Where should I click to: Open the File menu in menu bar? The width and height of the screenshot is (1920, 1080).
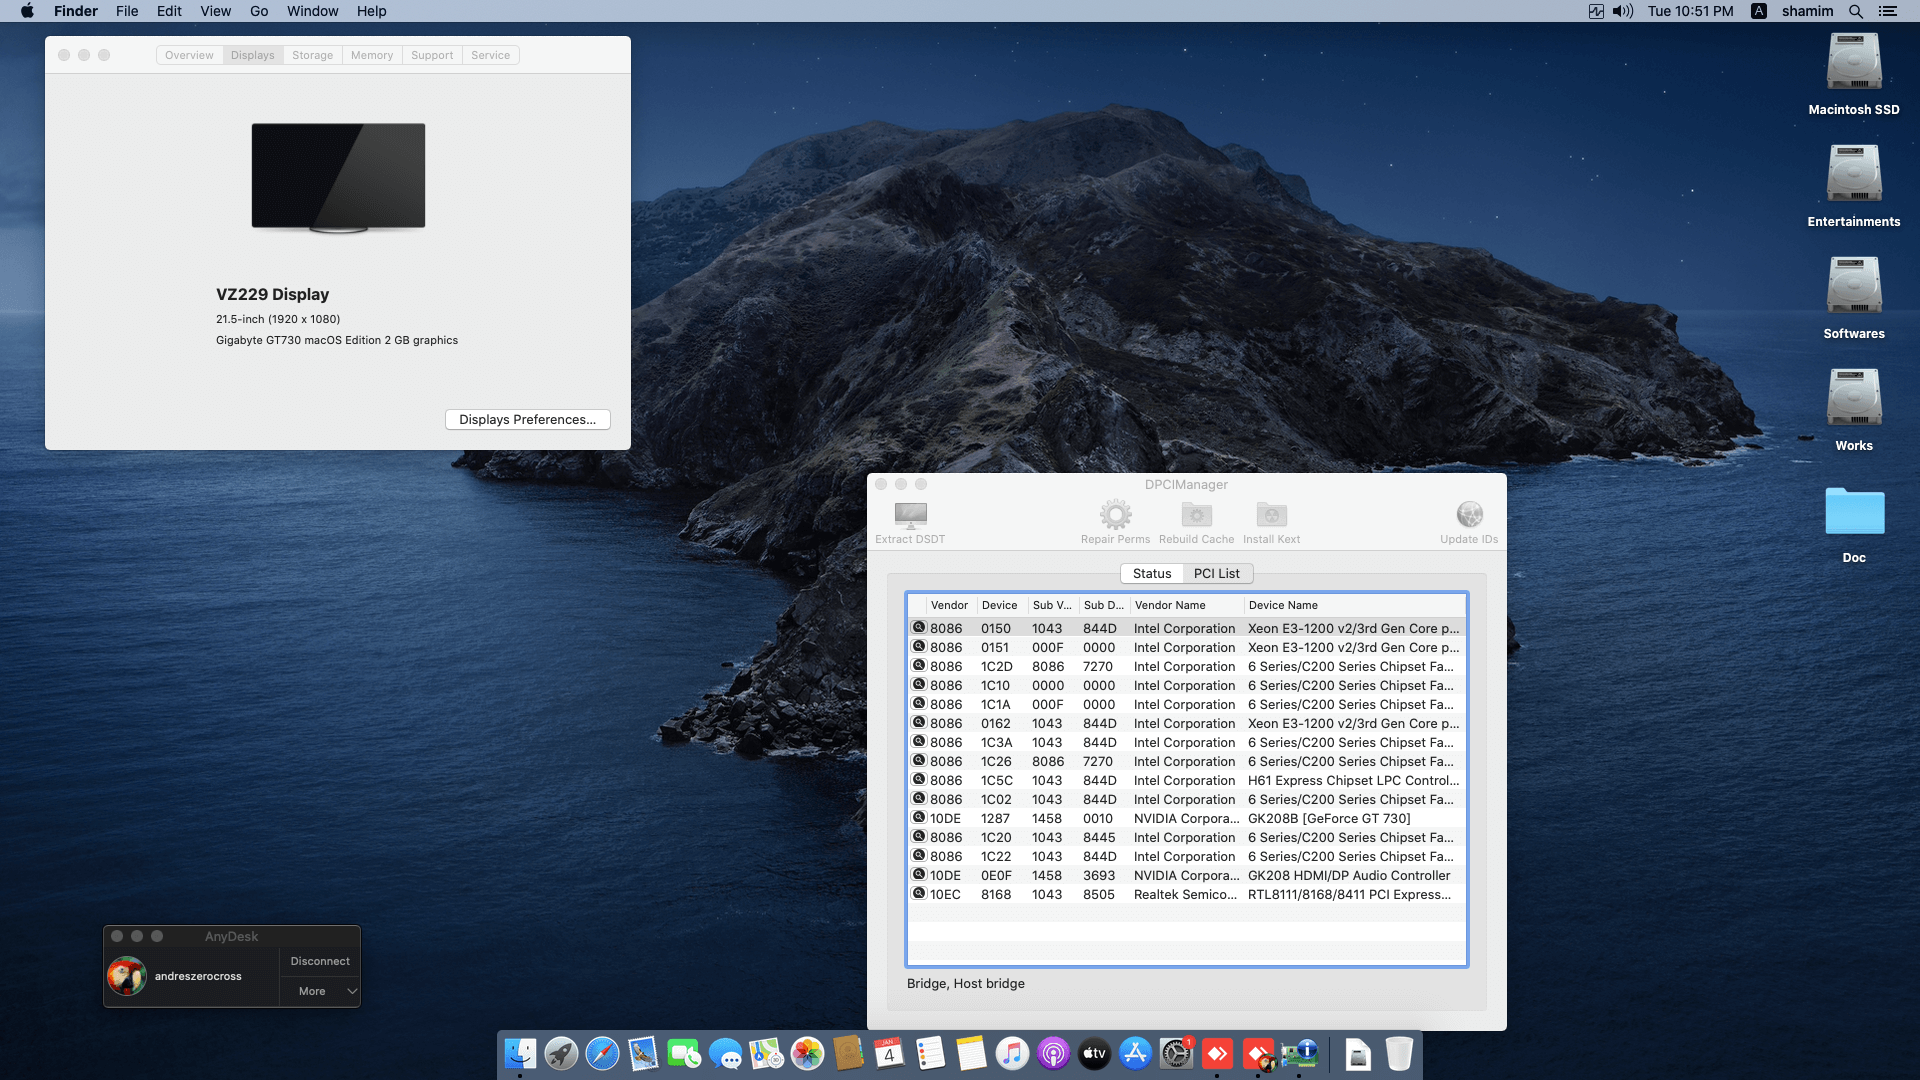click(x=127, y=11)
